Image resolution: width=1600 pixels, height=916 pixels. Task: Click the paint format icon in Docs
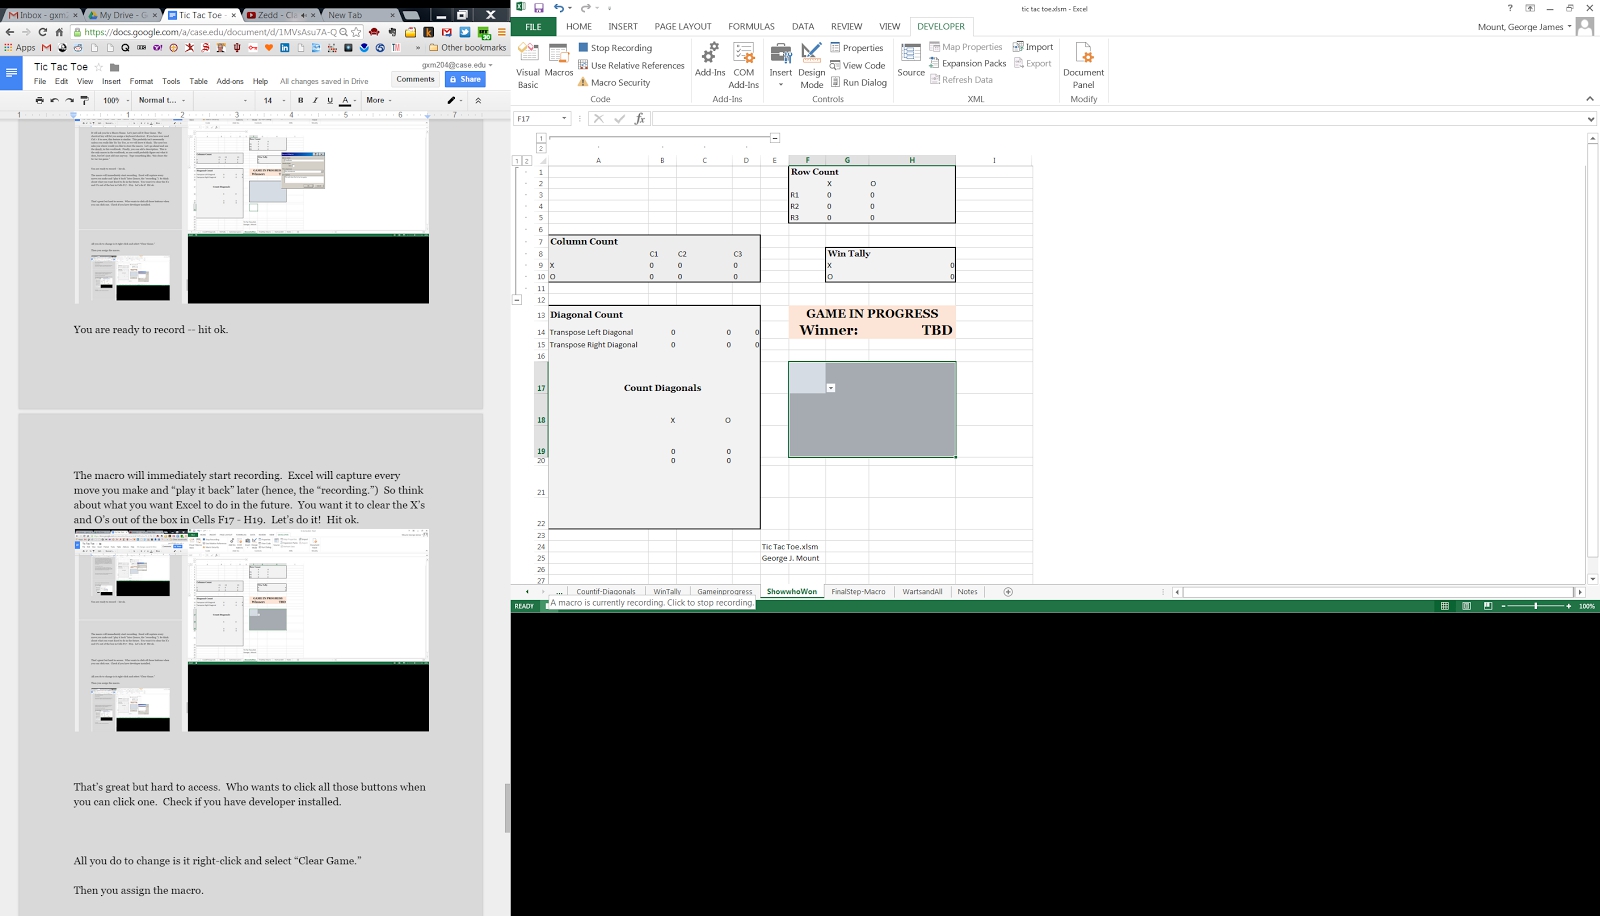85,100
